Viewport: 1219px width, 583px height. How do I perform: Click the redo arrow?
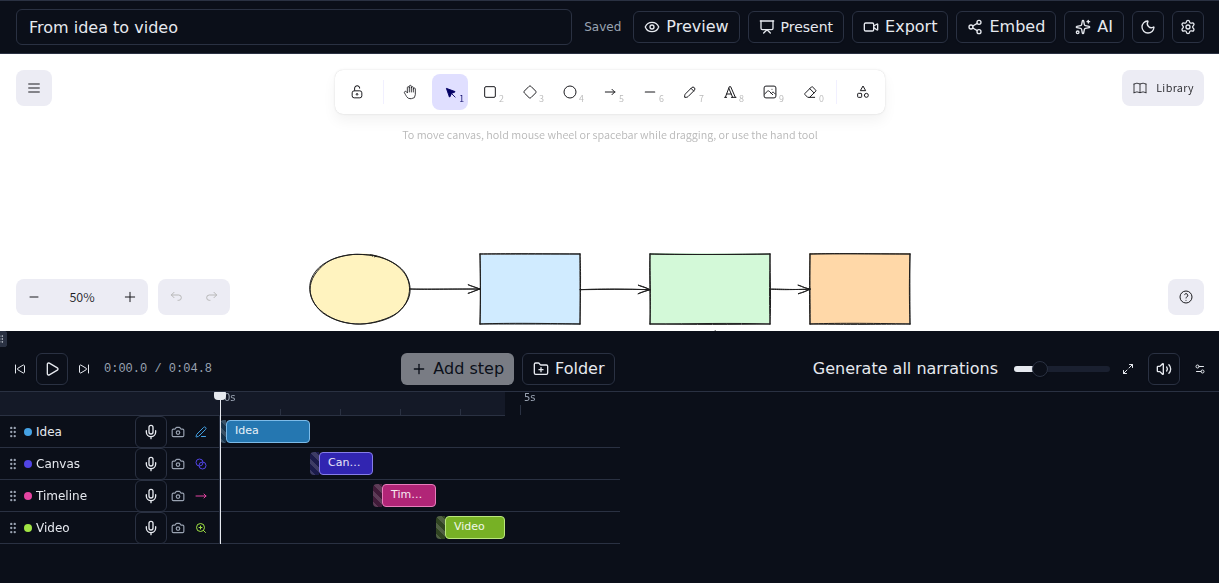click(x=212, y=297)
